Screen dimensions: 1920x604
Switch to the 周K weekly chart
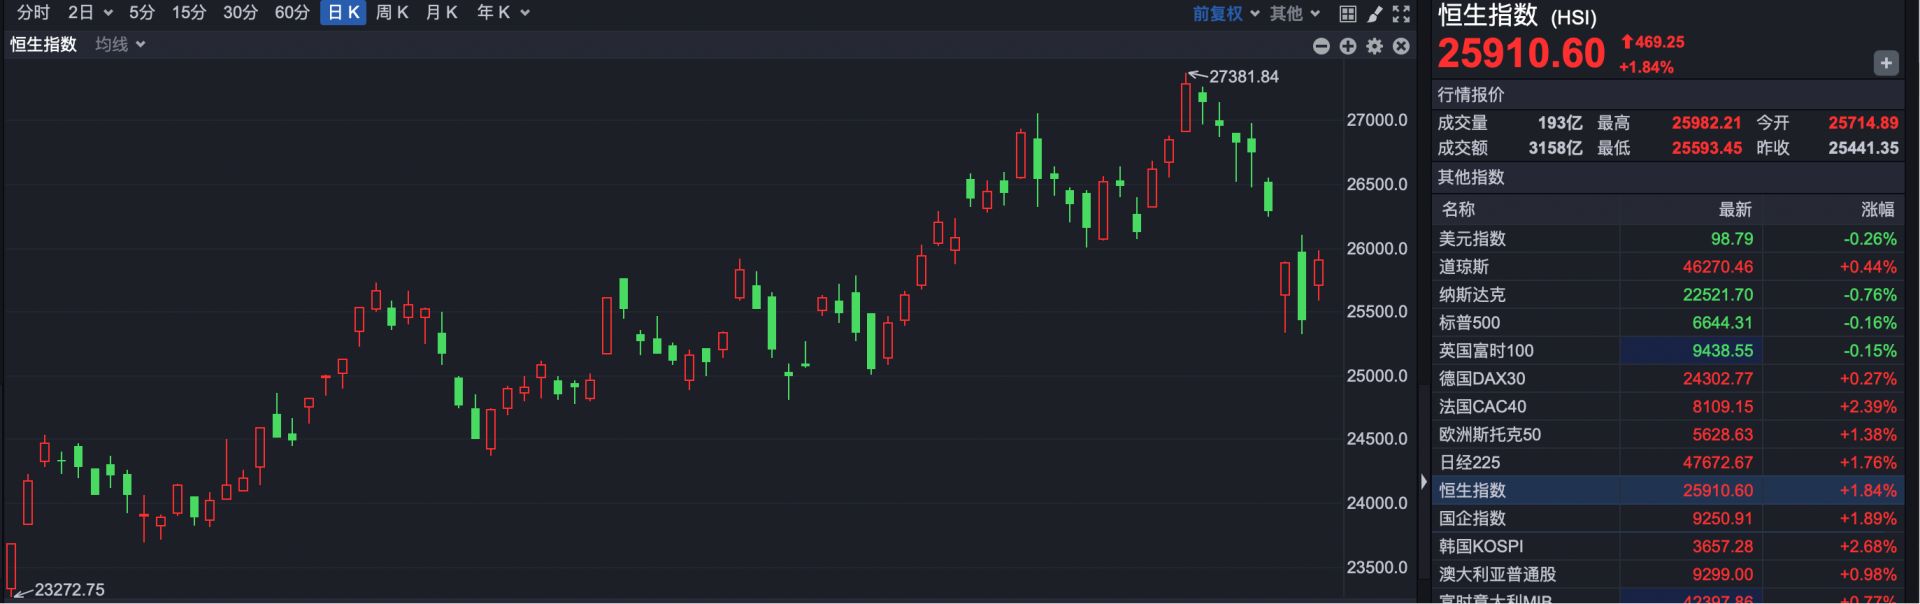pos(392,13)
